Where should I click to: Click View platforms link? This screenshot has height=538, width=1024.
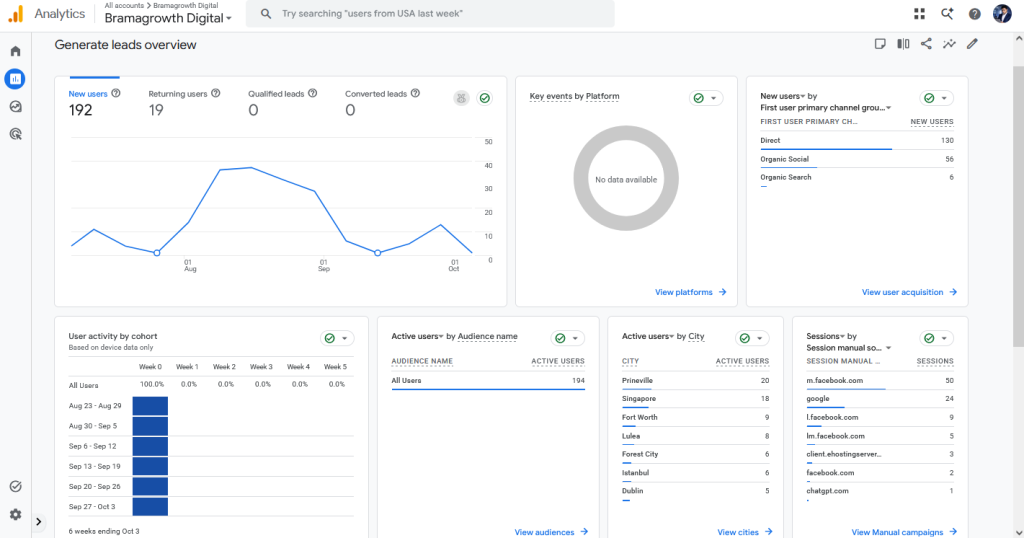click(x=690, y=293)
